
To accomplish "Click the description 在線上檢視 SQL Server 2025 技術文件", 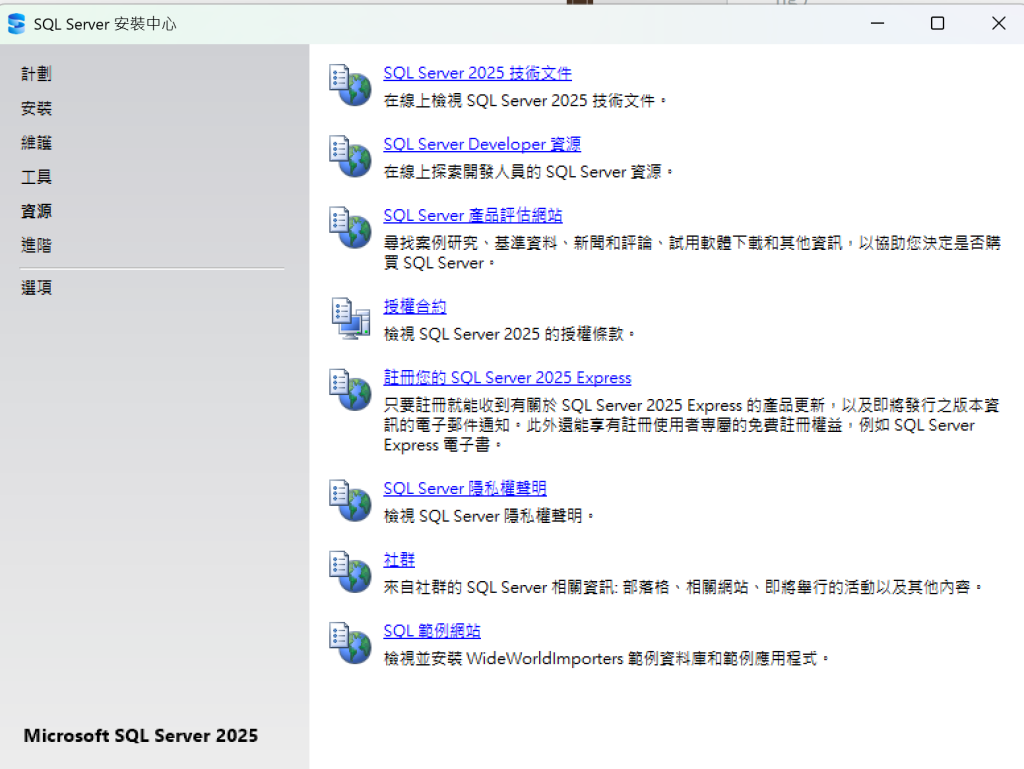I will [x=524, y=101].
